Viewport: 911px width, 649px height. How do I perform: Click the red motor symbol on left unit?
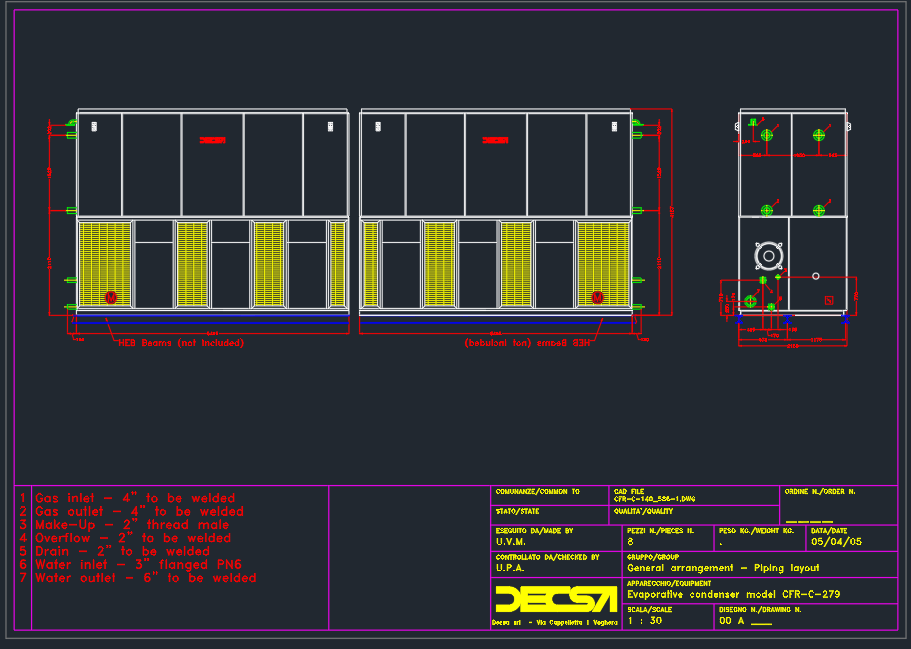(x=110, y=297)
